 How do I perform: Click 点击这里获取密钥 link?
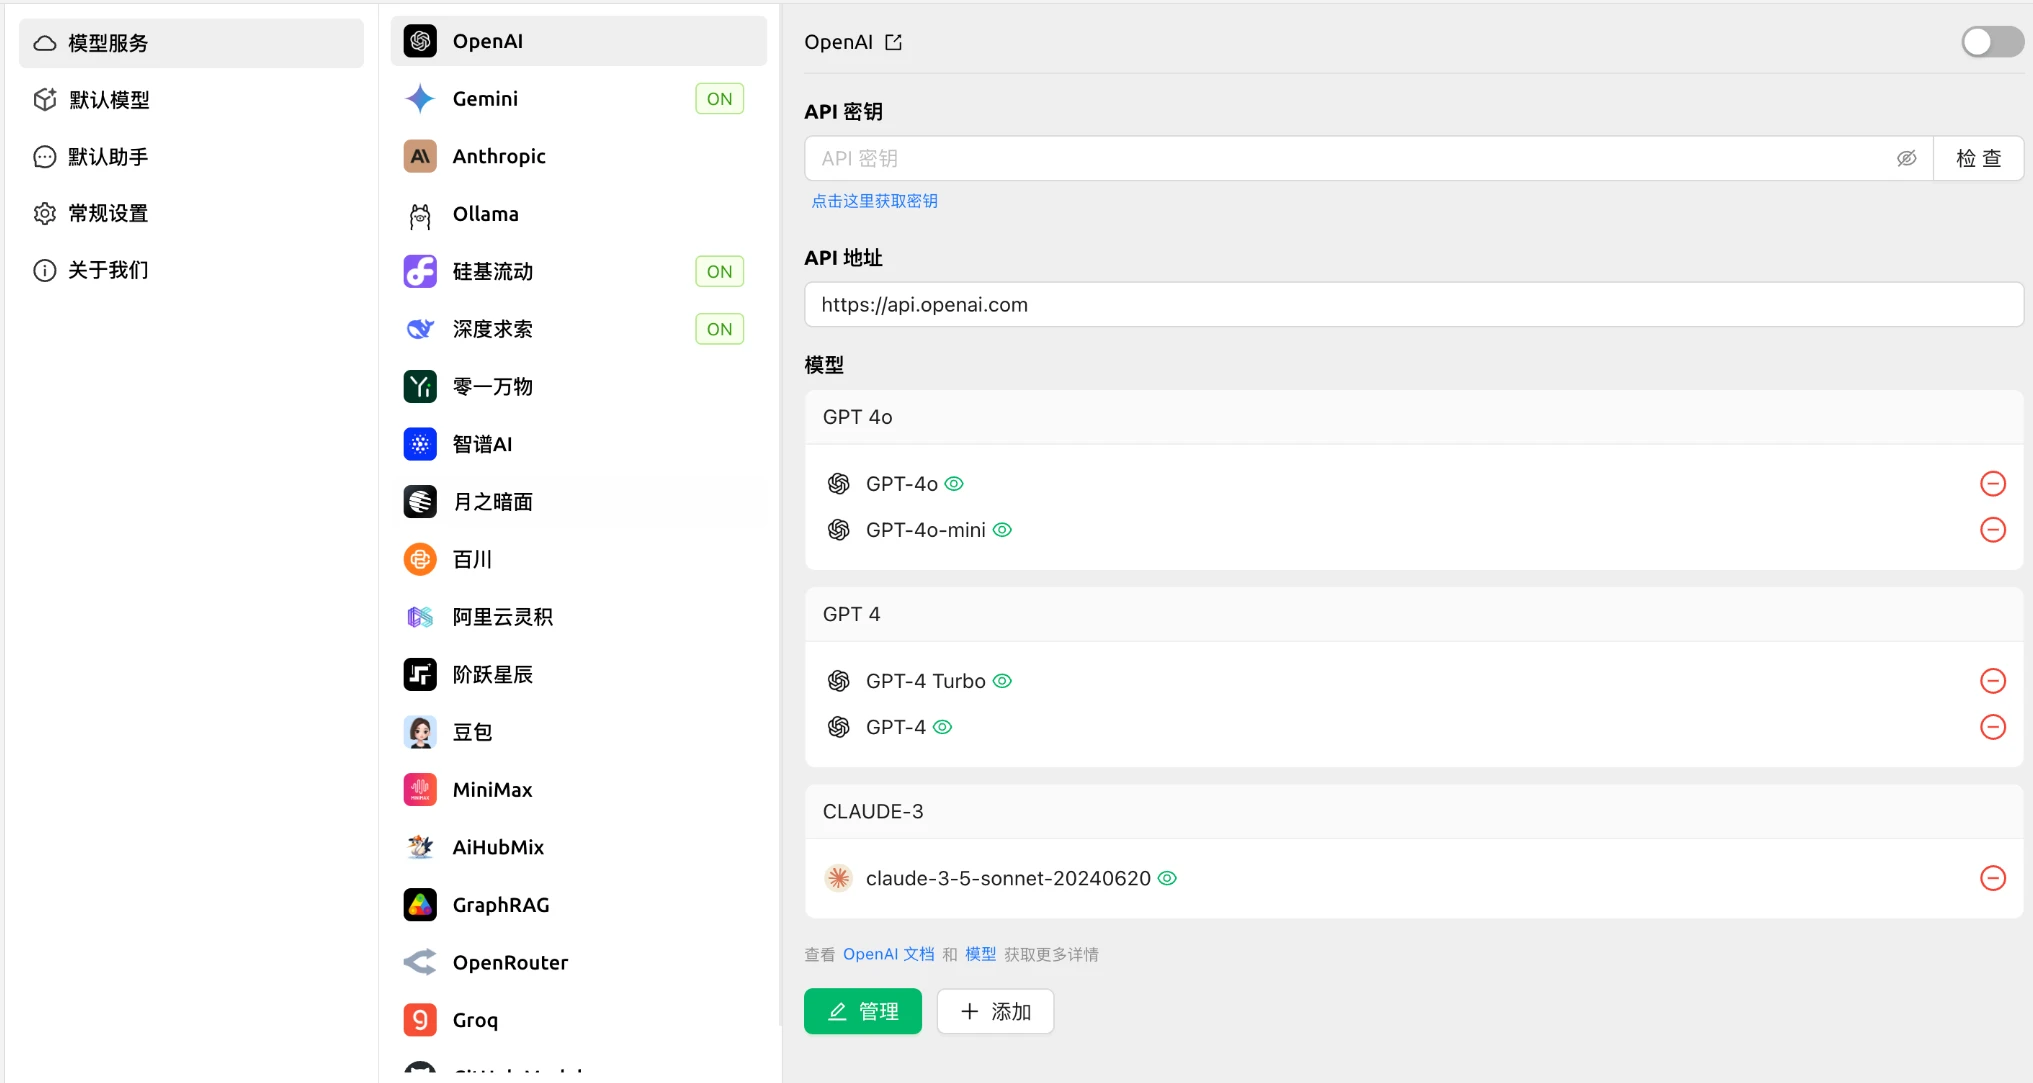(874, 201)
